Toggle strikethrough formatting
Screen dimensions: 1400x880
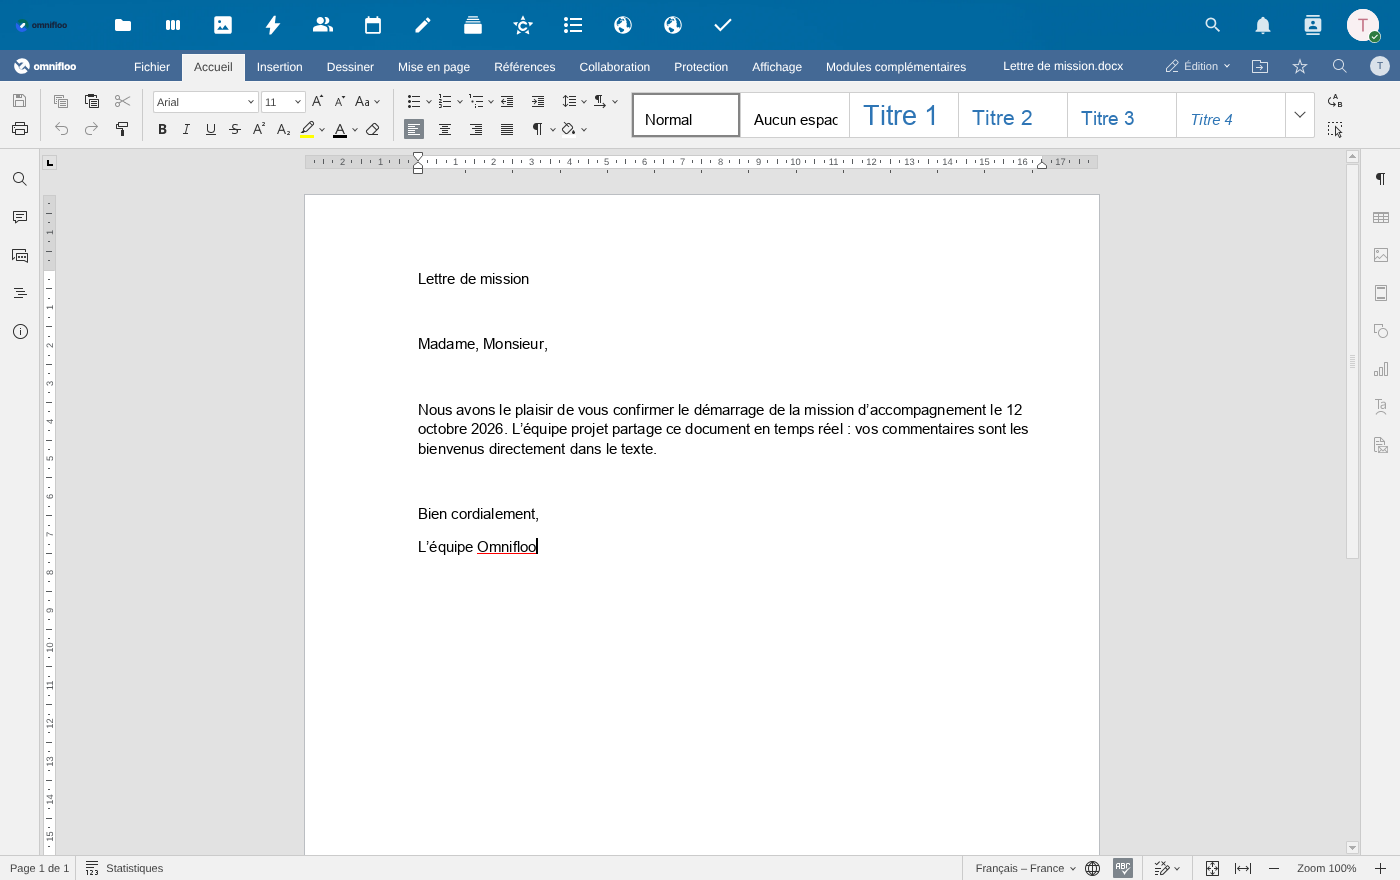coord(235,129)
